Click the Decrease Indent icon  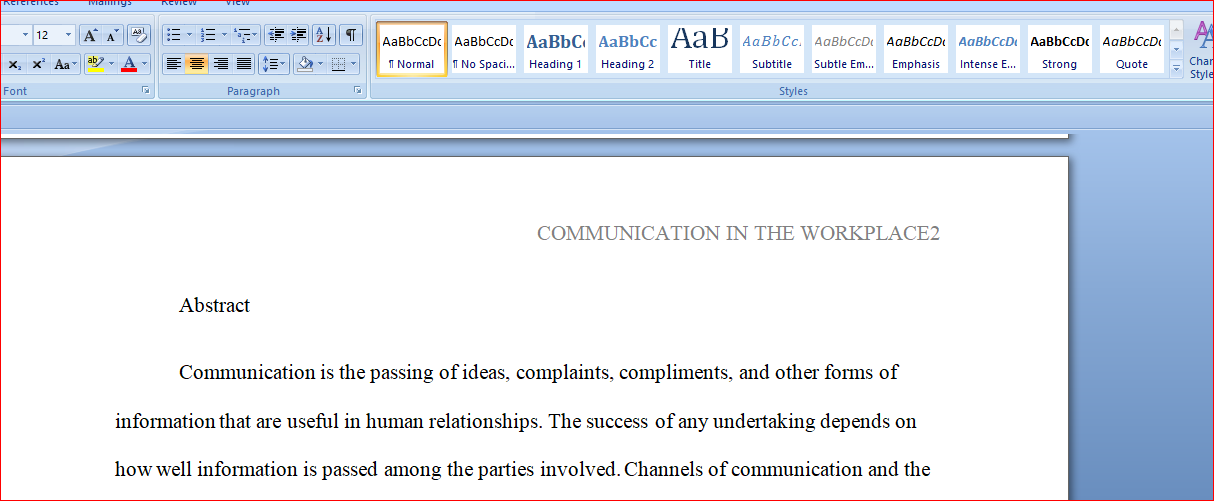[275, 35]
